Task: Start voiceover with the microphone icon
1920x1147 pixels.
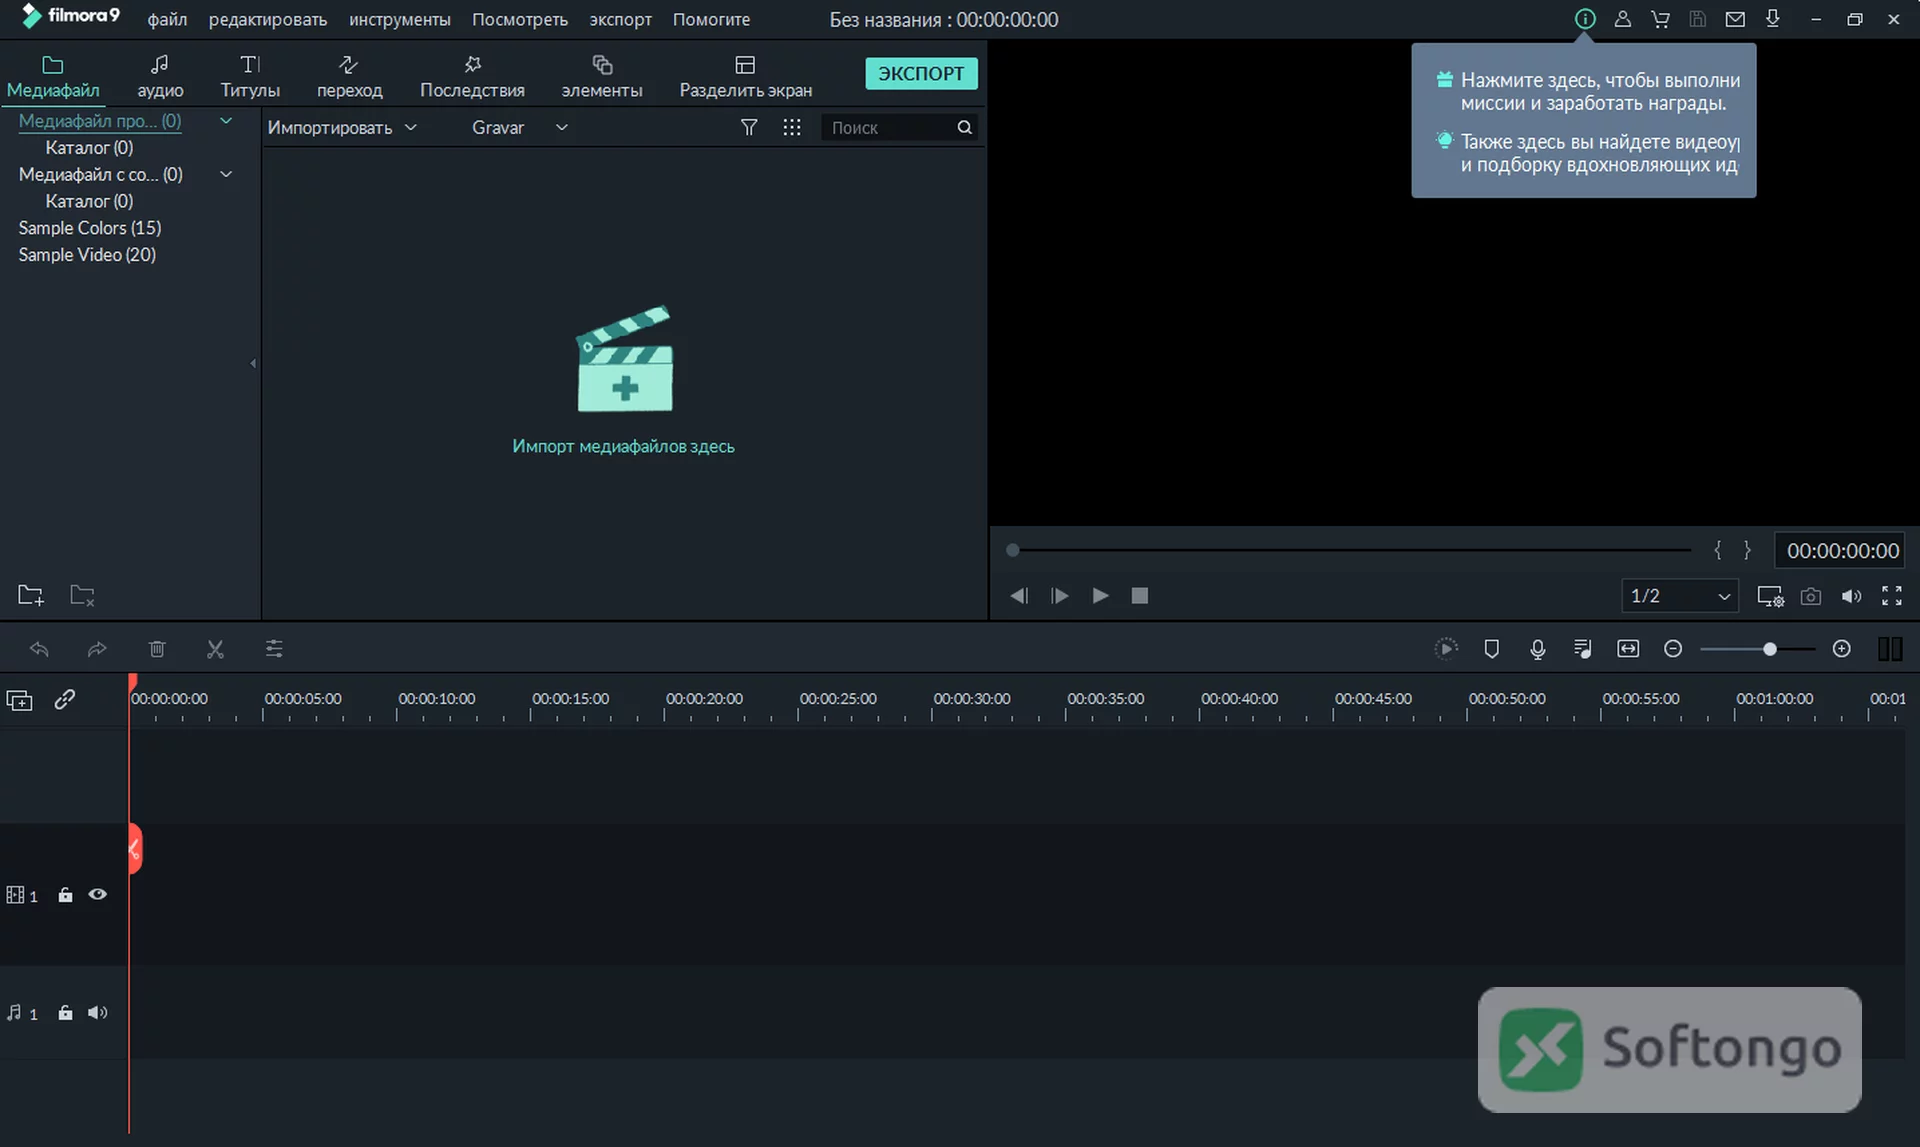Action: [1538, 649]
